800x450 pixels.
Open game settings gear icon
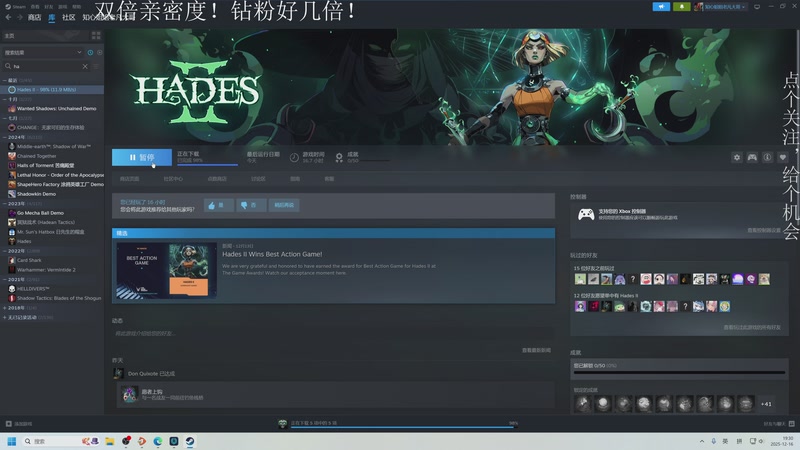point(737,158)
